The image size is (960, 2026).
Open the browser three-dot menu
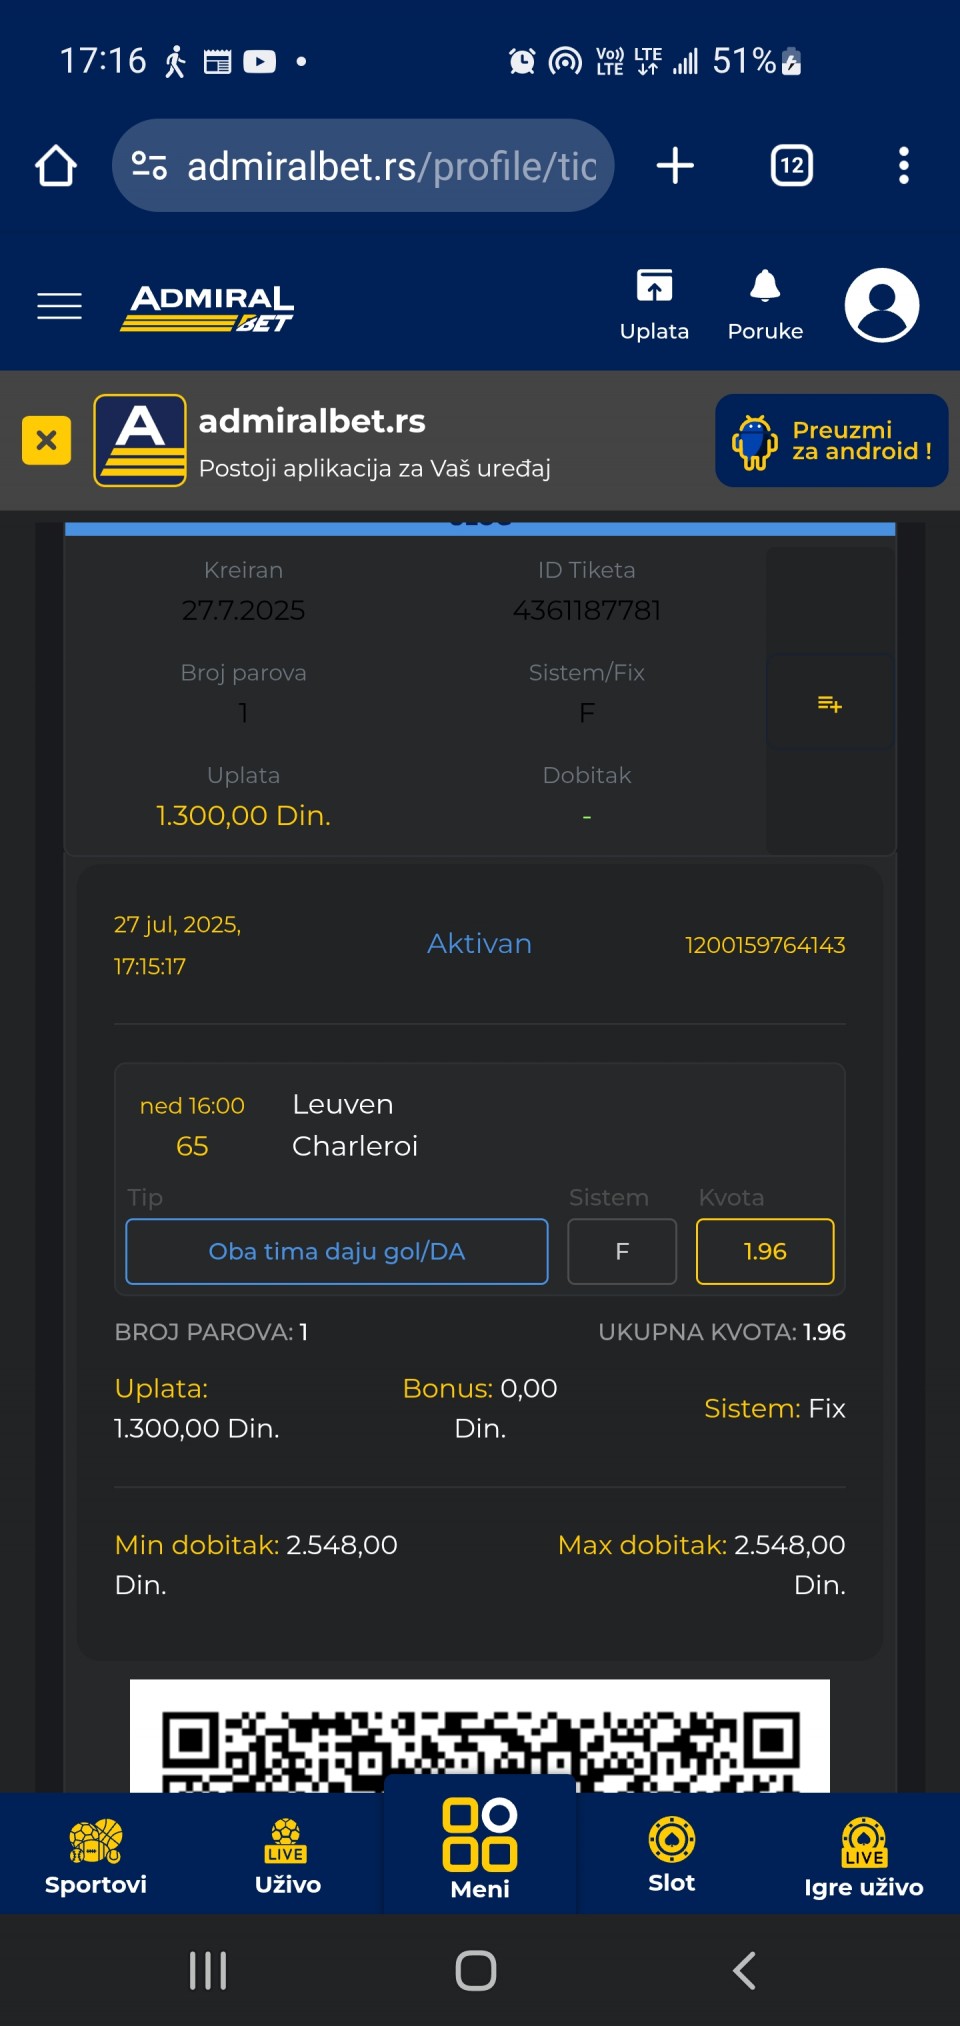(903, 166)
